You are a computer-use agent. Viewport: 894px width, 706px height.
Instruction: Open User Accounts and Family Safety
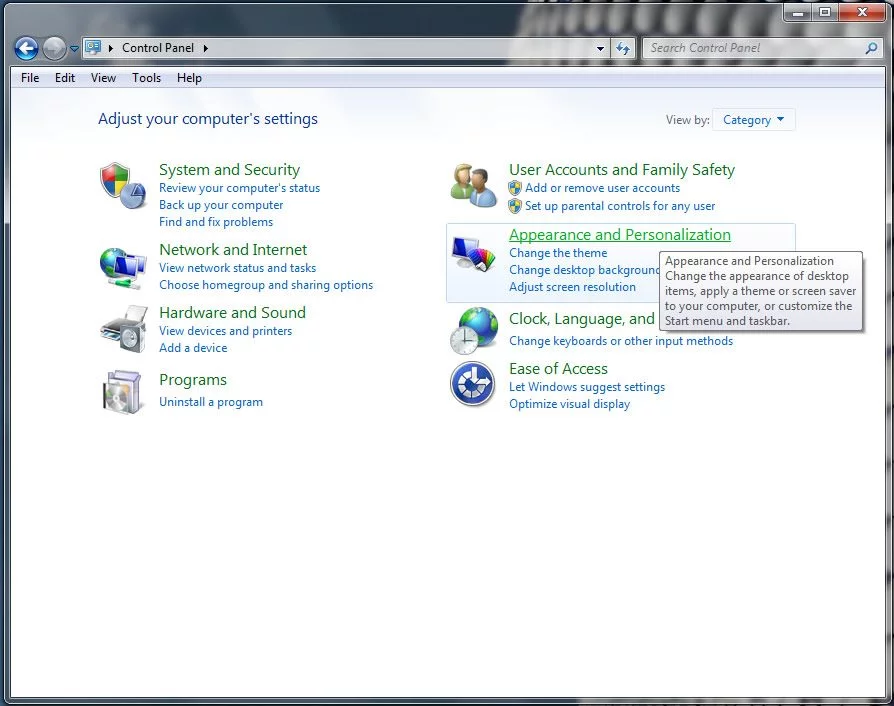tap(622, 170)
